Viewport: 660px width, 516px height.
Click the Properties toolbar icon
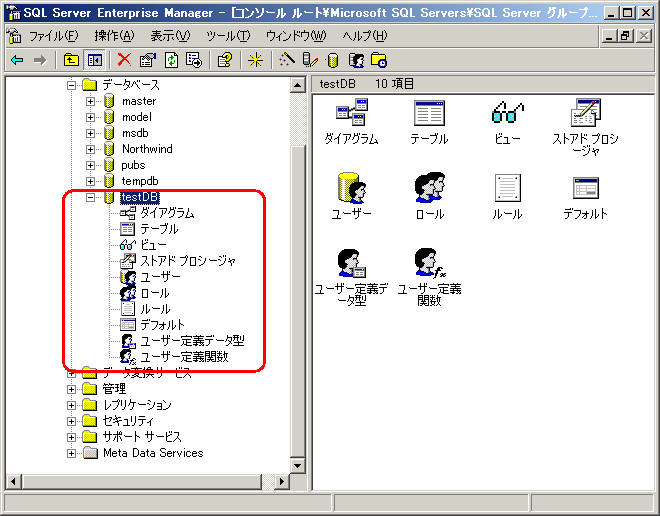(x=148, y=60)
